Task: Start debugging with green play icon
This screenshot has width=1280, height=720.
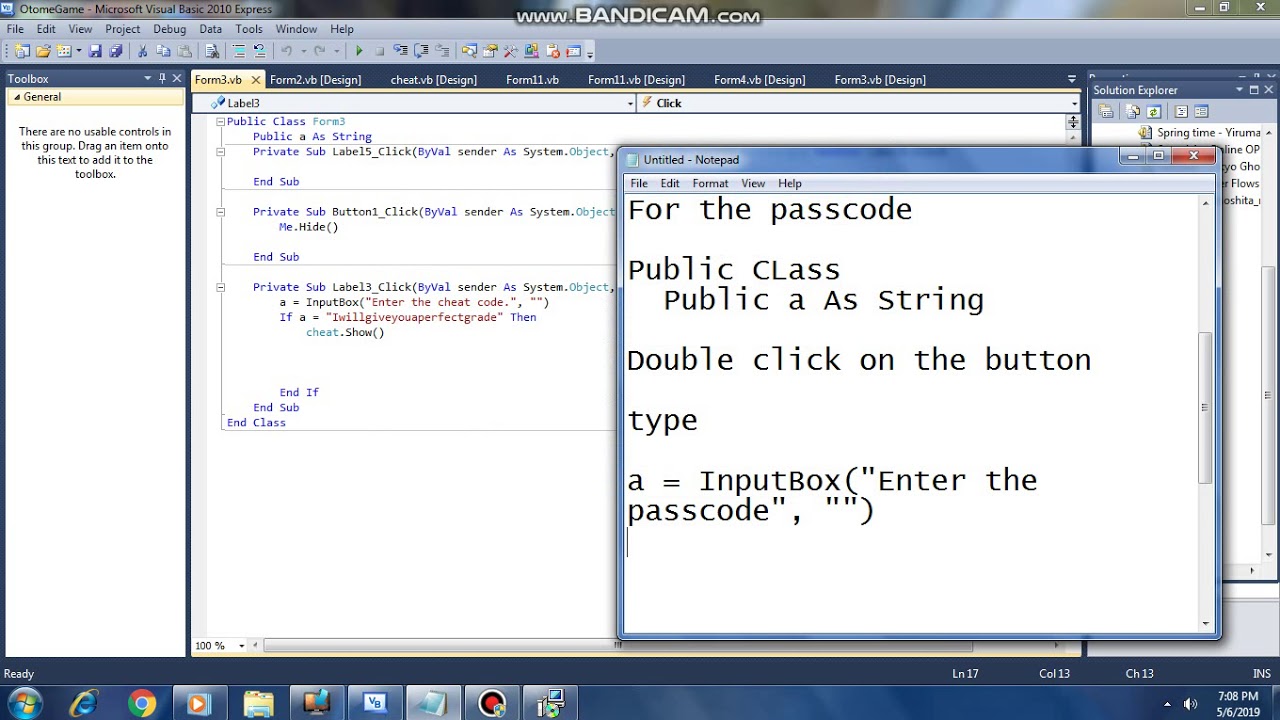Action: (x=359, y=51)
